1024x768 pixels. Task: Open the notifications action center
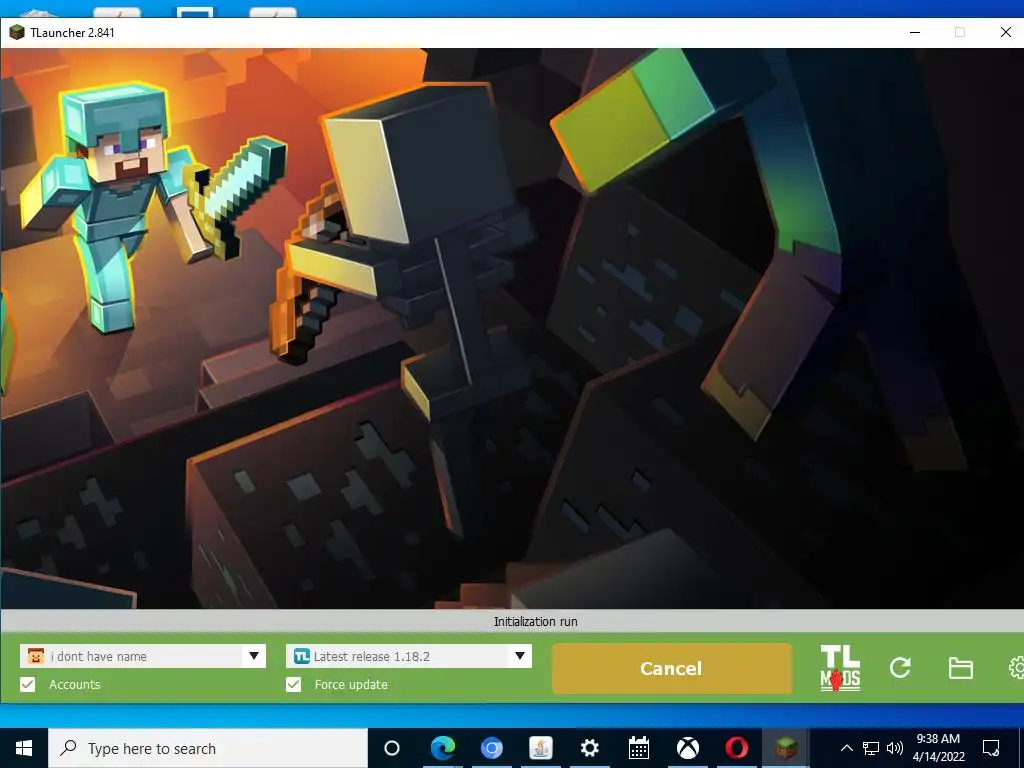click(x=991, y=748)
